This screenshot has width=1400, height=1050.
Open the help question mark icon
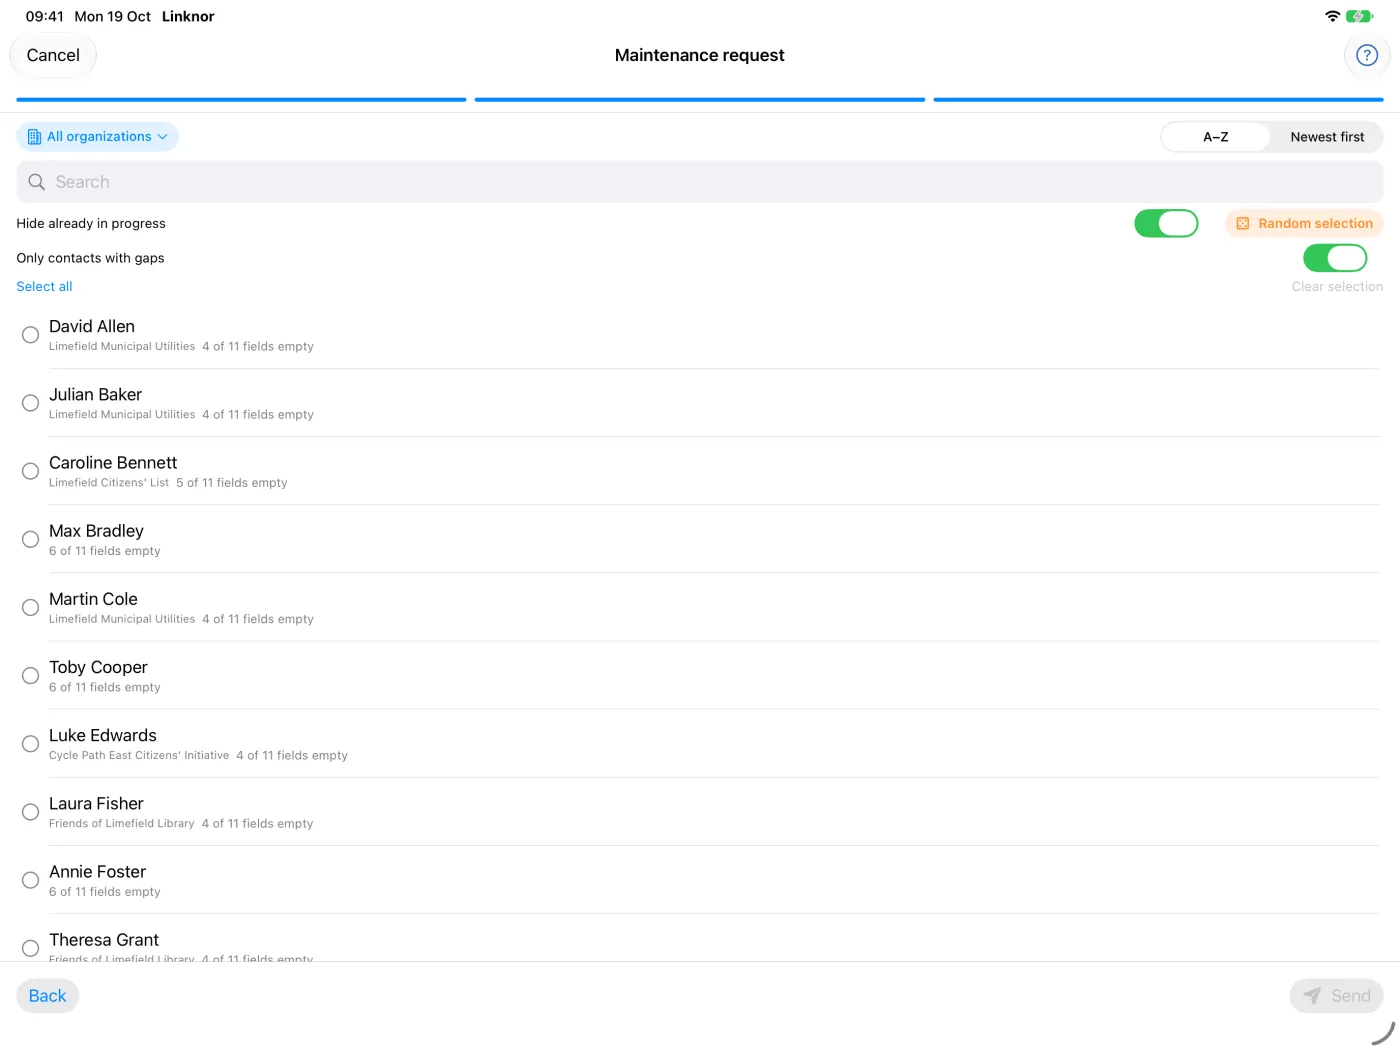click(1367, 55)
